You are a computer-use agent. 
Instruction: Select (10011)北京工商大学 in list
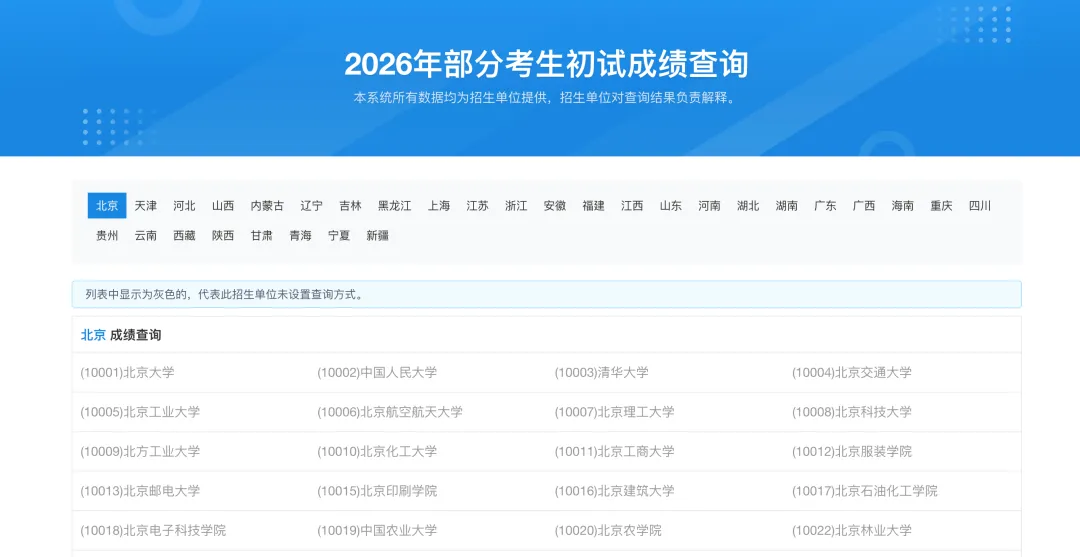pyautogui.click(x=614, y=452)
